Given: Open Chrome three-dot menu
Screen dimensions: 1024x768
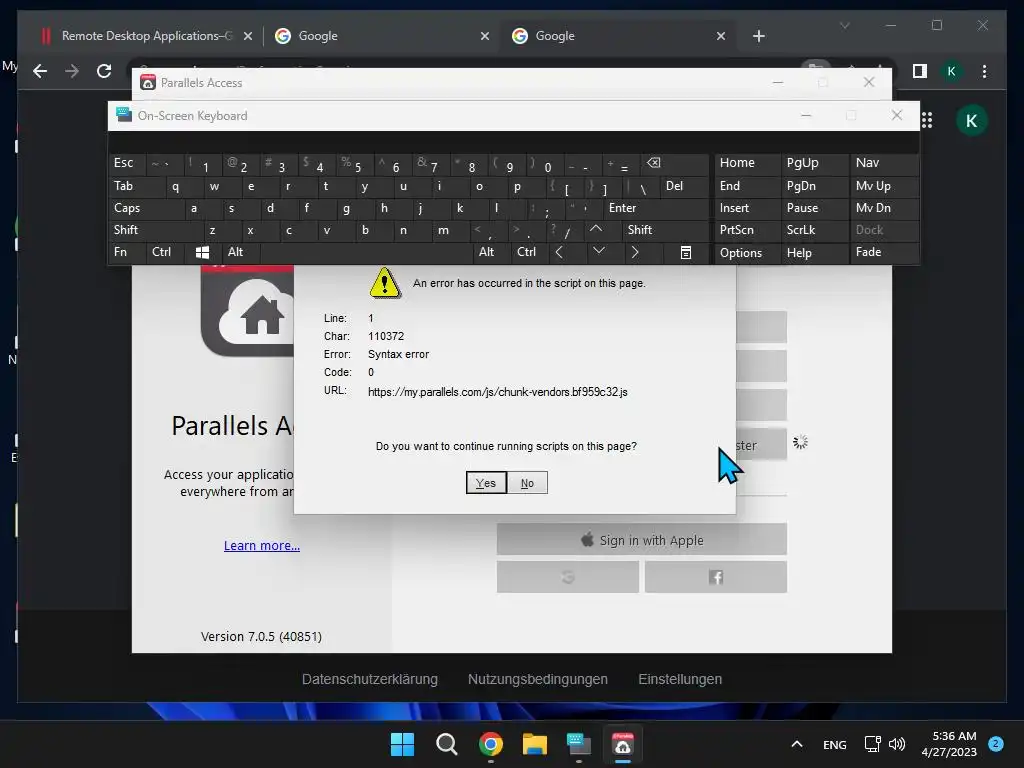Looking at the screenshot, I should (984, 71).
